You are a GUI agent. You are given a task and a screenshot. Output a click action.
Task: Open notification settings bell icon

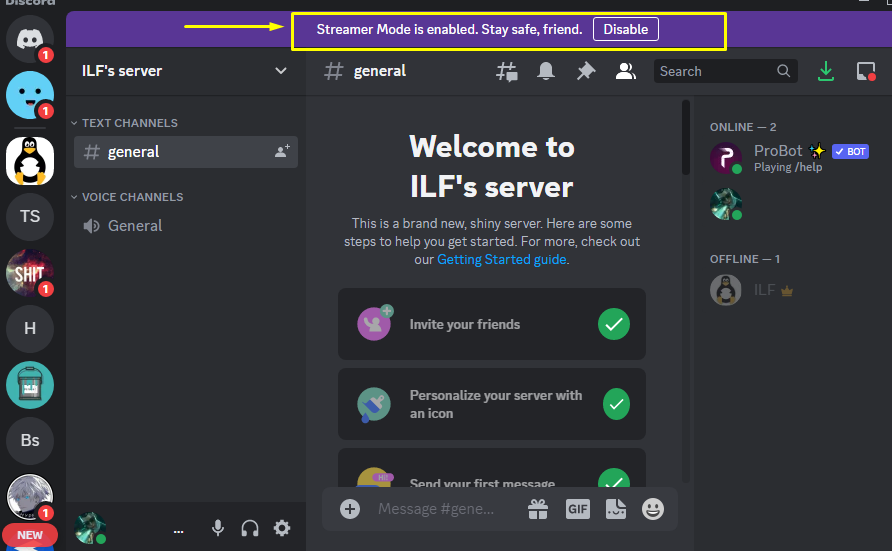546,72
